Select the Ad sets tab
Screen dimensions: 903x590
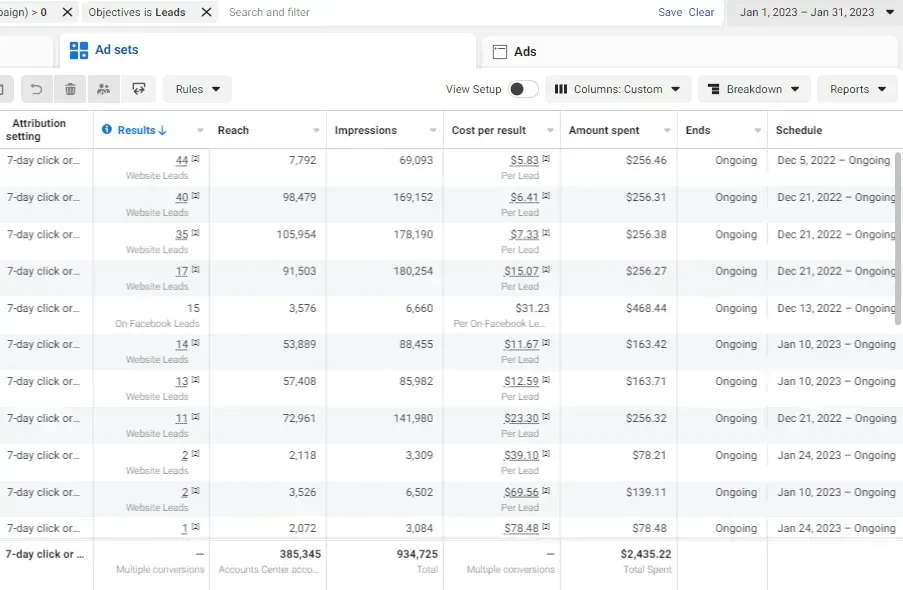click(x=268, y=50)
